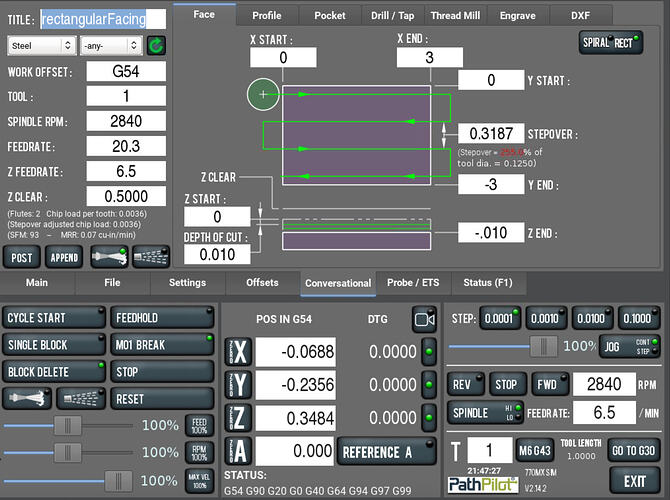This screenshot has height=500, width=670.
Task: Click FEEDHOLD
Action: pos(162,318)
